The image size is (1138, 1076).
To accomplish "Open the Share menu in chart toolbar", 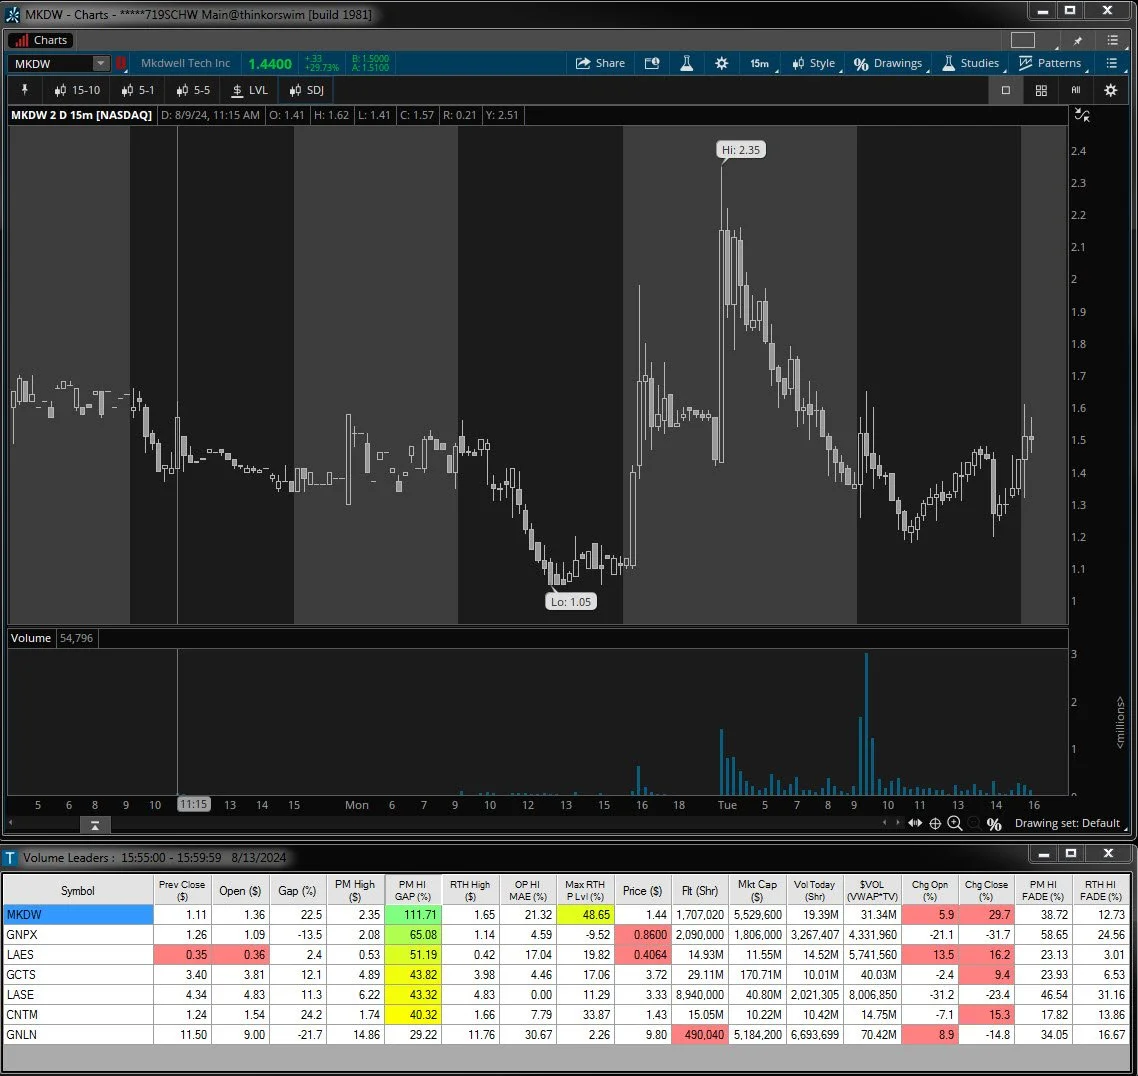I will [599, 63].
